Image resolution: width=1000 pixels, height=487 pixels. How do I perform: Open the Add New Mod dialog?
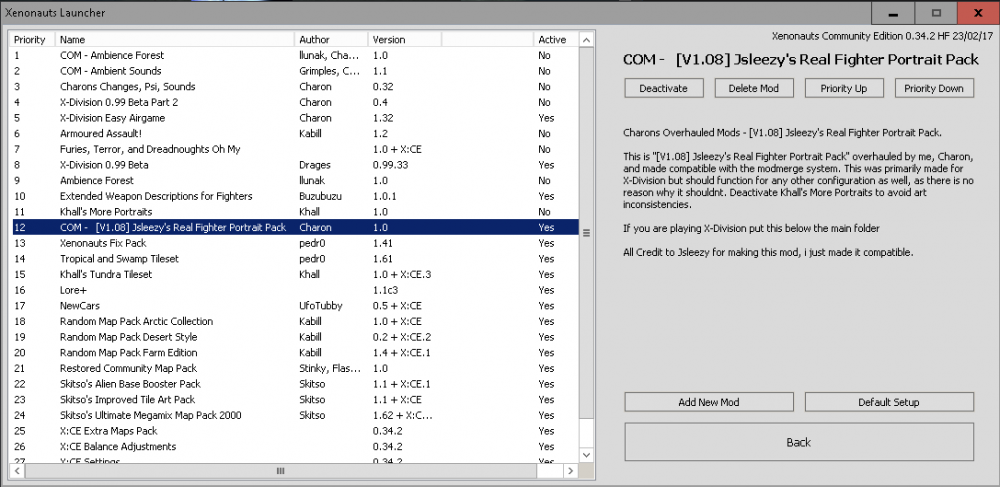(x=709, y=402)
